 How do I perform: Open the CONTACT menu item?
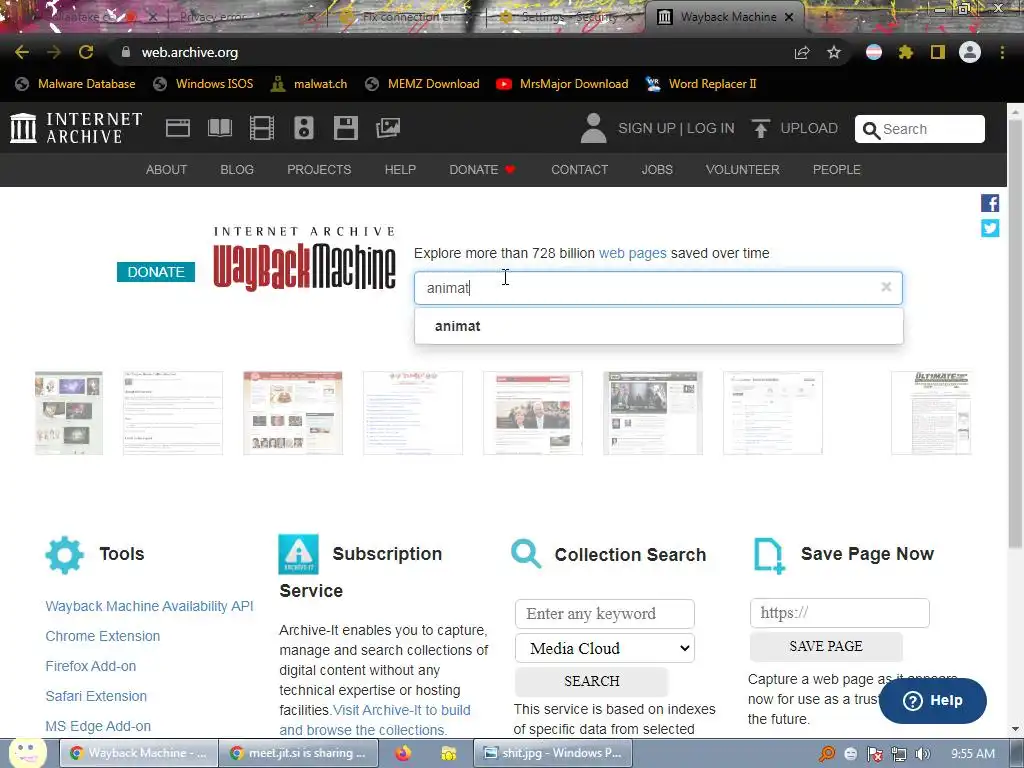pos(579,170)
